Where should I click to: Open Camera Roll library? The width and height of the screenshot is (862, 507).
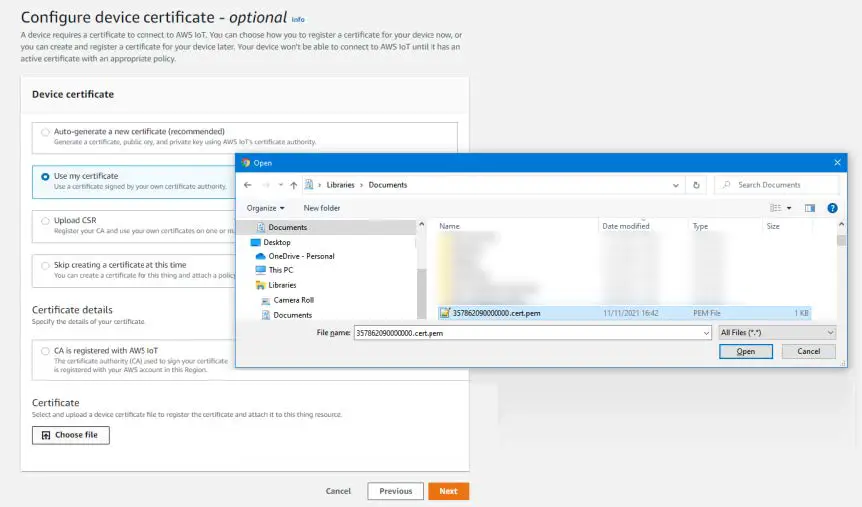pyautogui.click(x=294, y=300)
